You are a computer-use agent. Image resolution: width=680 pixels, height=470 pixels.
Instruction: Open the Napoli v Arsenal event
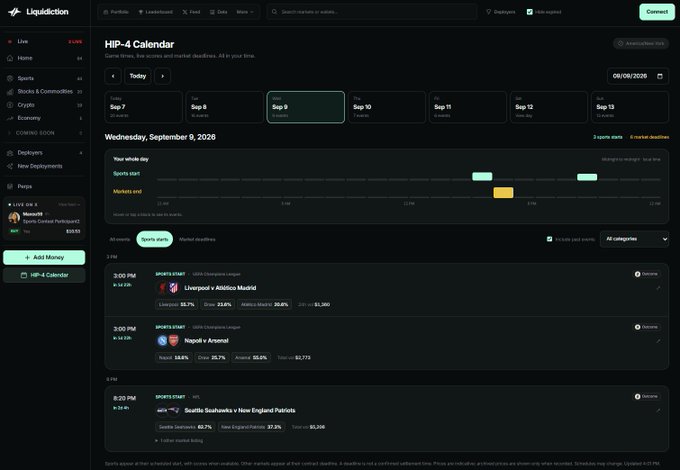pyautogui.click(x=206, y=341)
